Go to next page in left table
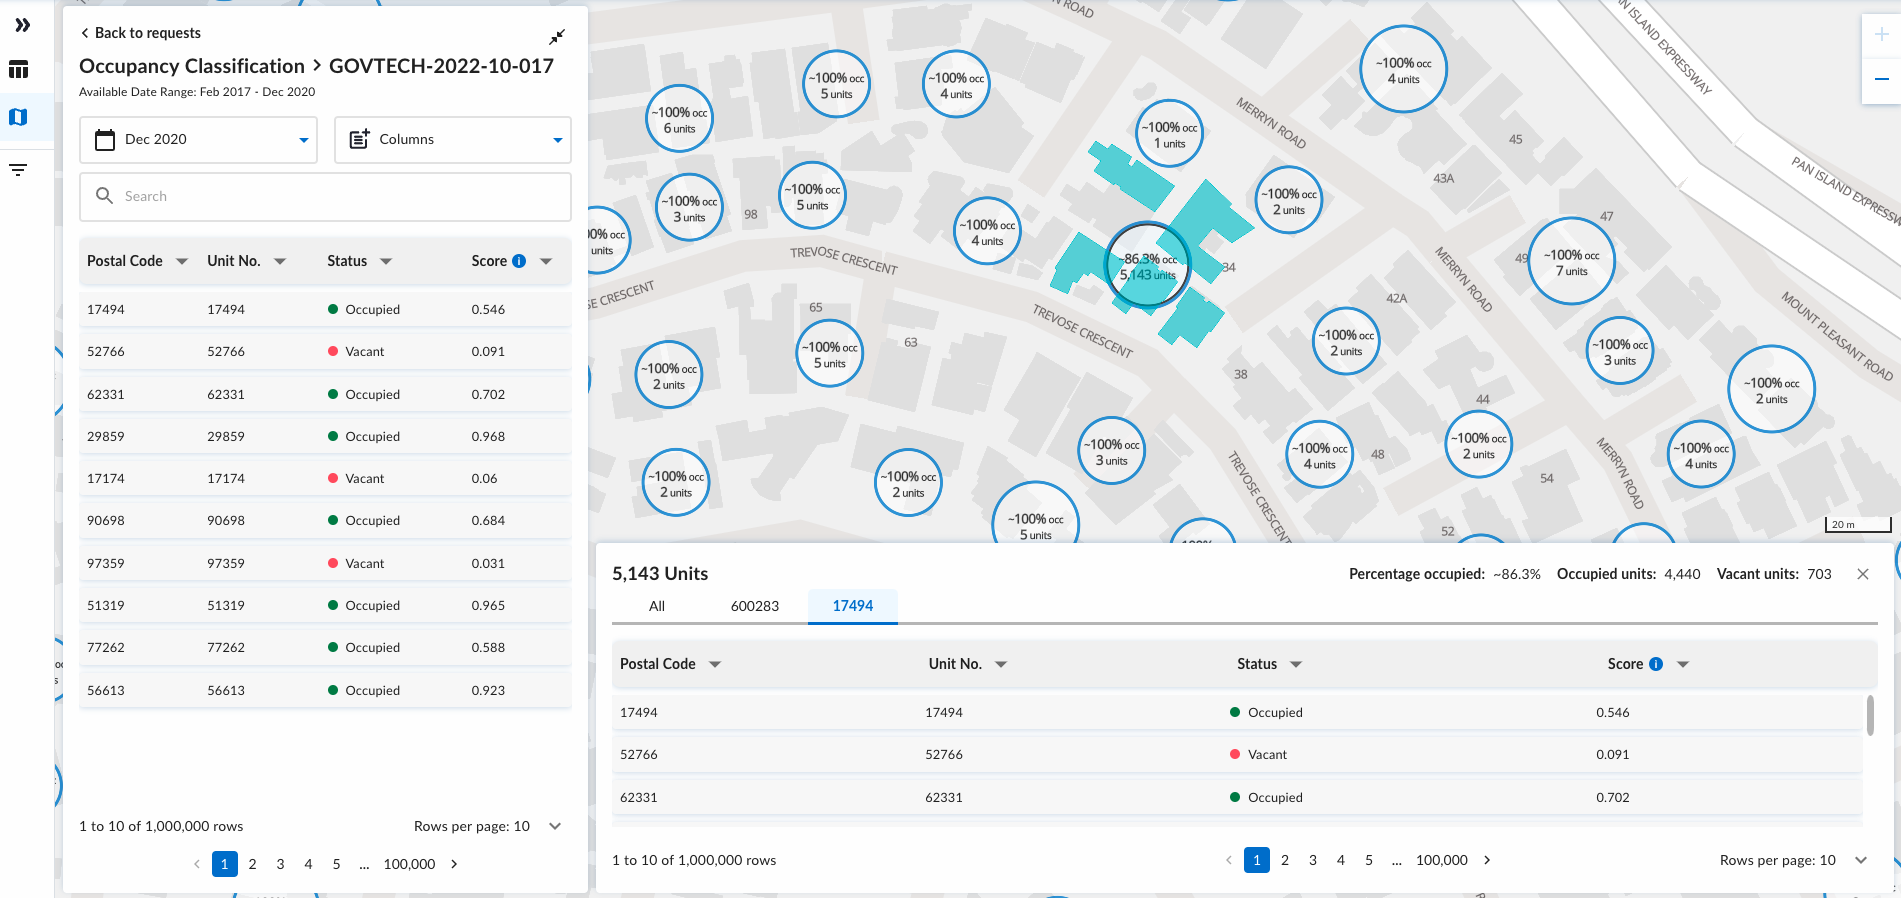The image size is (1901, 898). [x=454, y=864]
